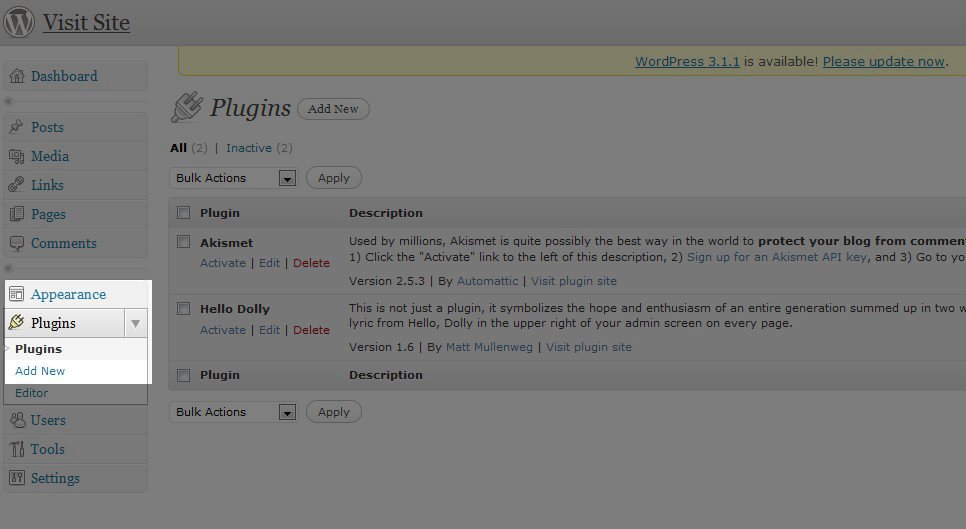Click the Users icon in sidebar
966x529 pixels.
(17, 420)
